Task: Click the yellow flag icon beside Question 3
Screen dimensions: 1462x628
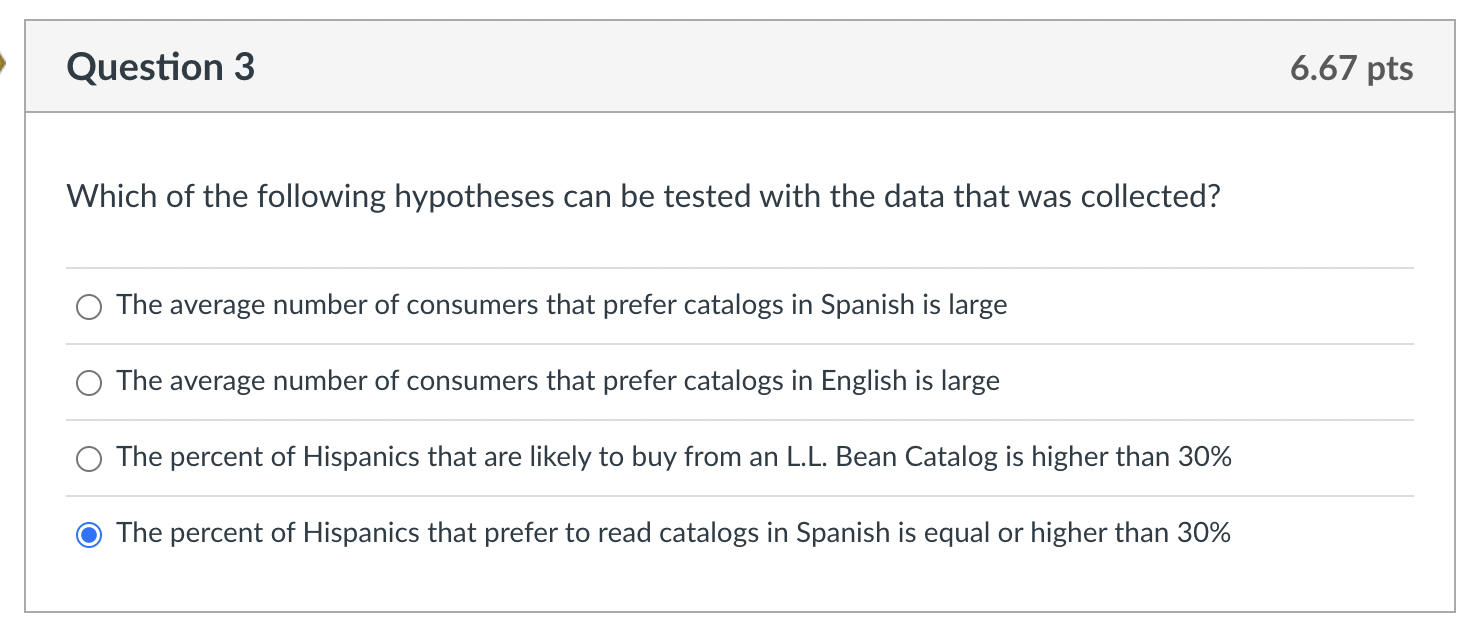Action: click(x=3, y=66)
